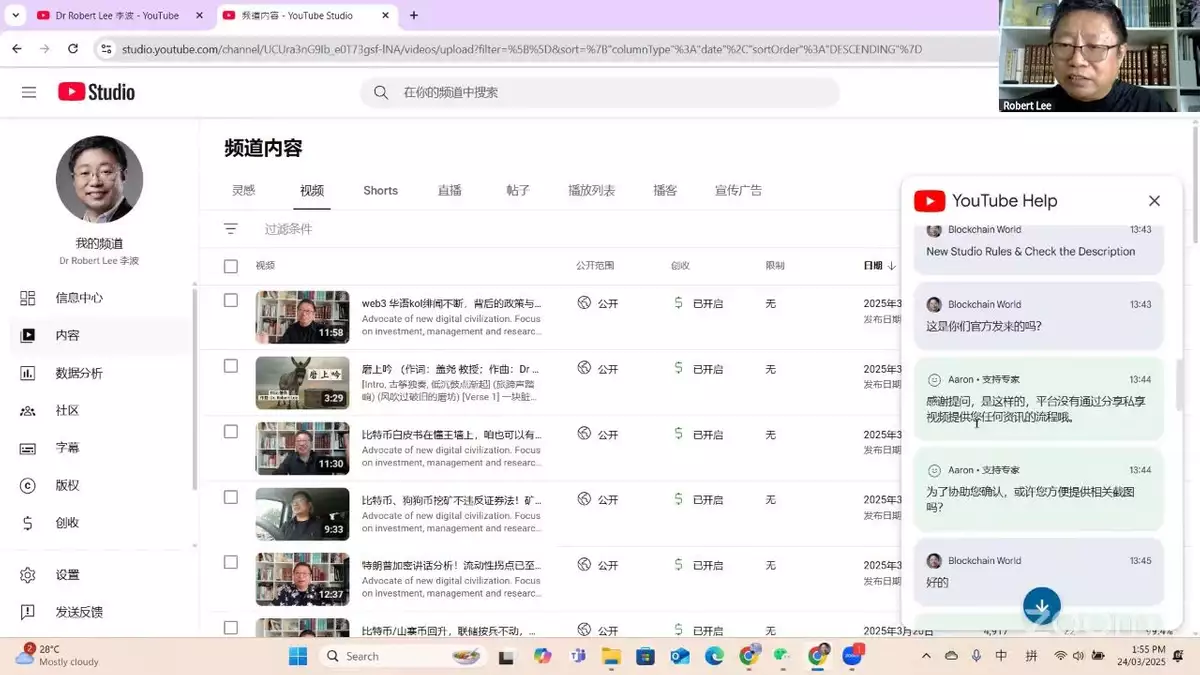1200x675 pixels.
Task: Open the 磨上吟 video title link
Action: pos(452,369)
